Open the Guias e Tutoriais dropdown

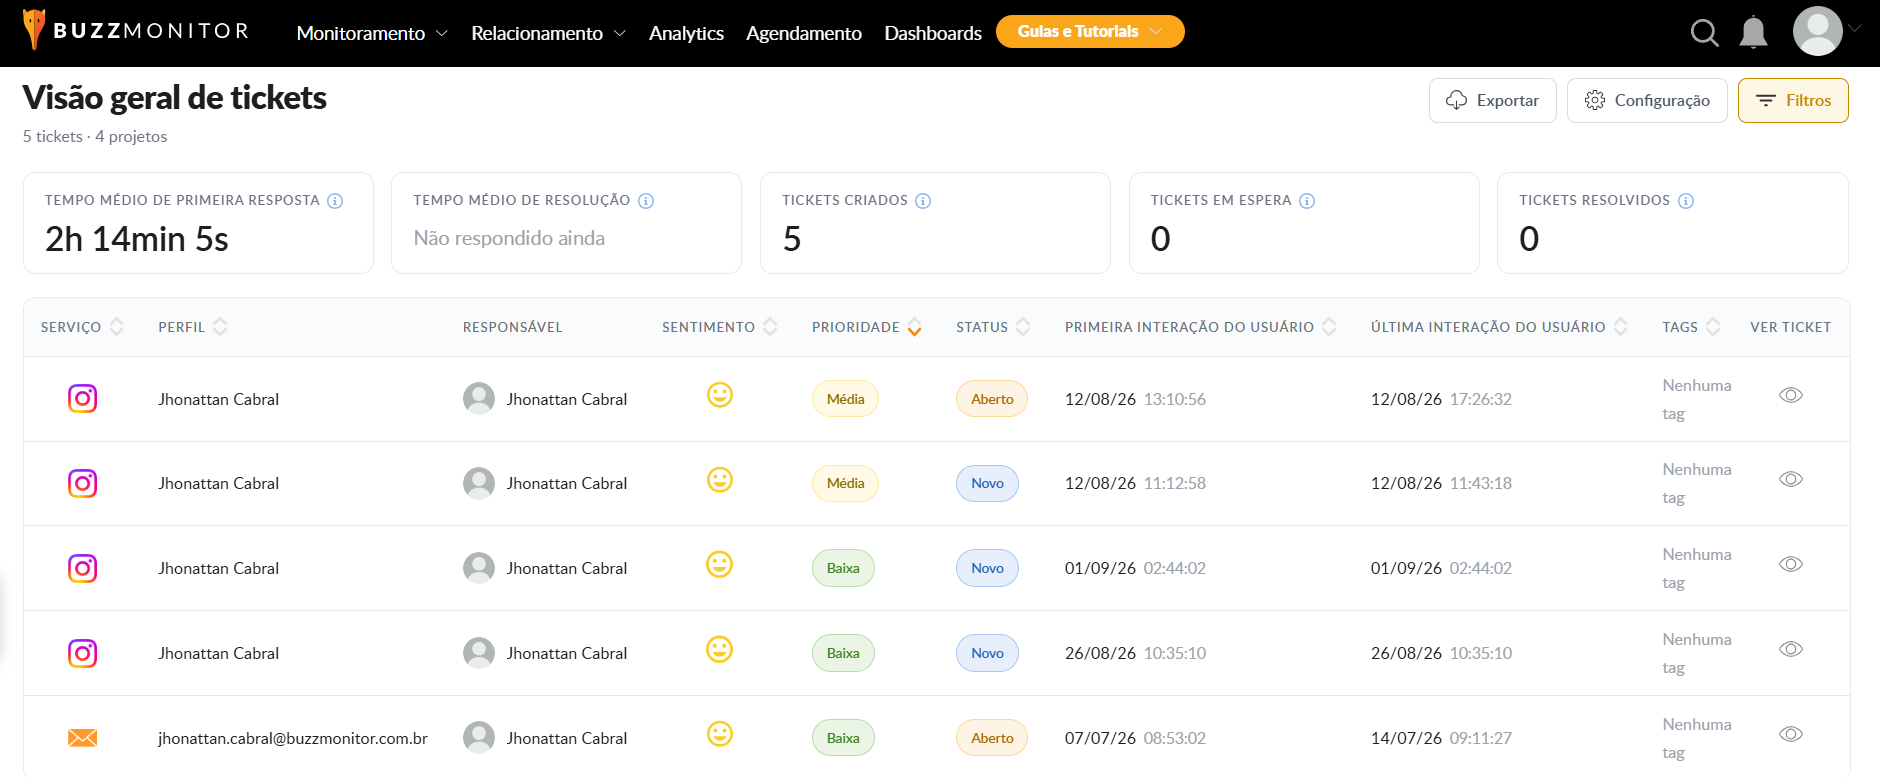1090,31
